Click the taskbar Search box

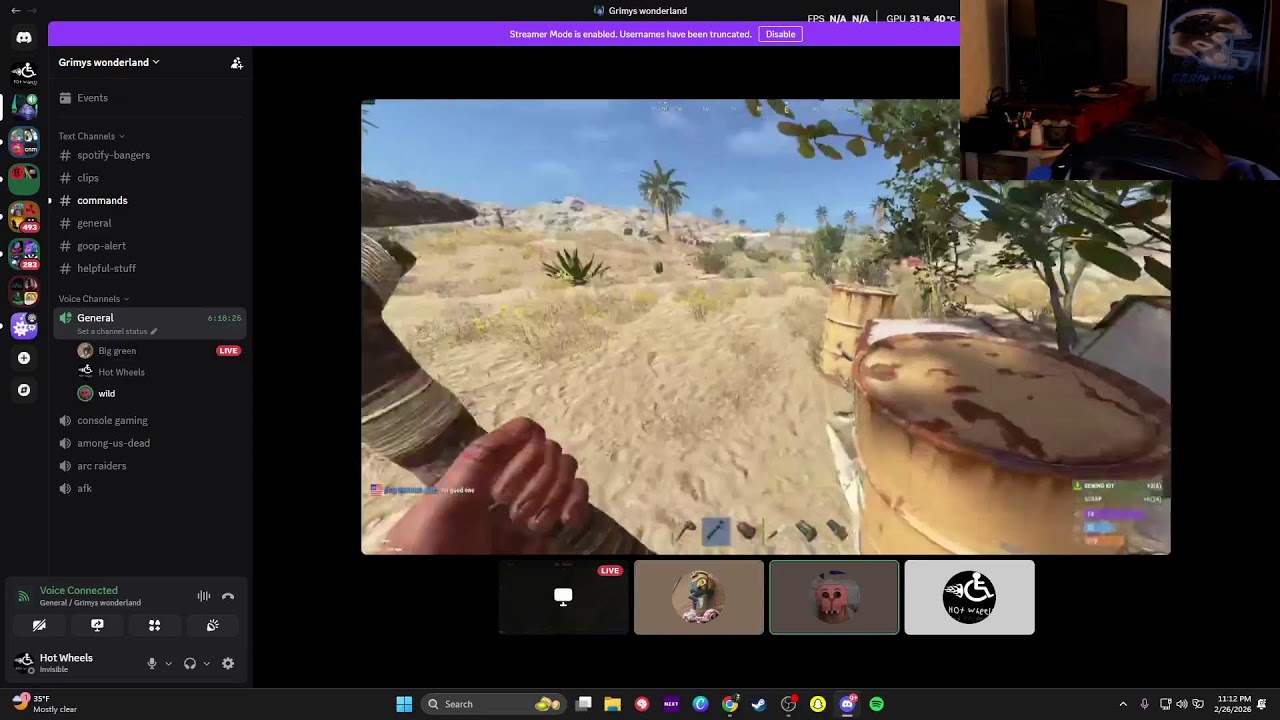click(x=494, y=704)
